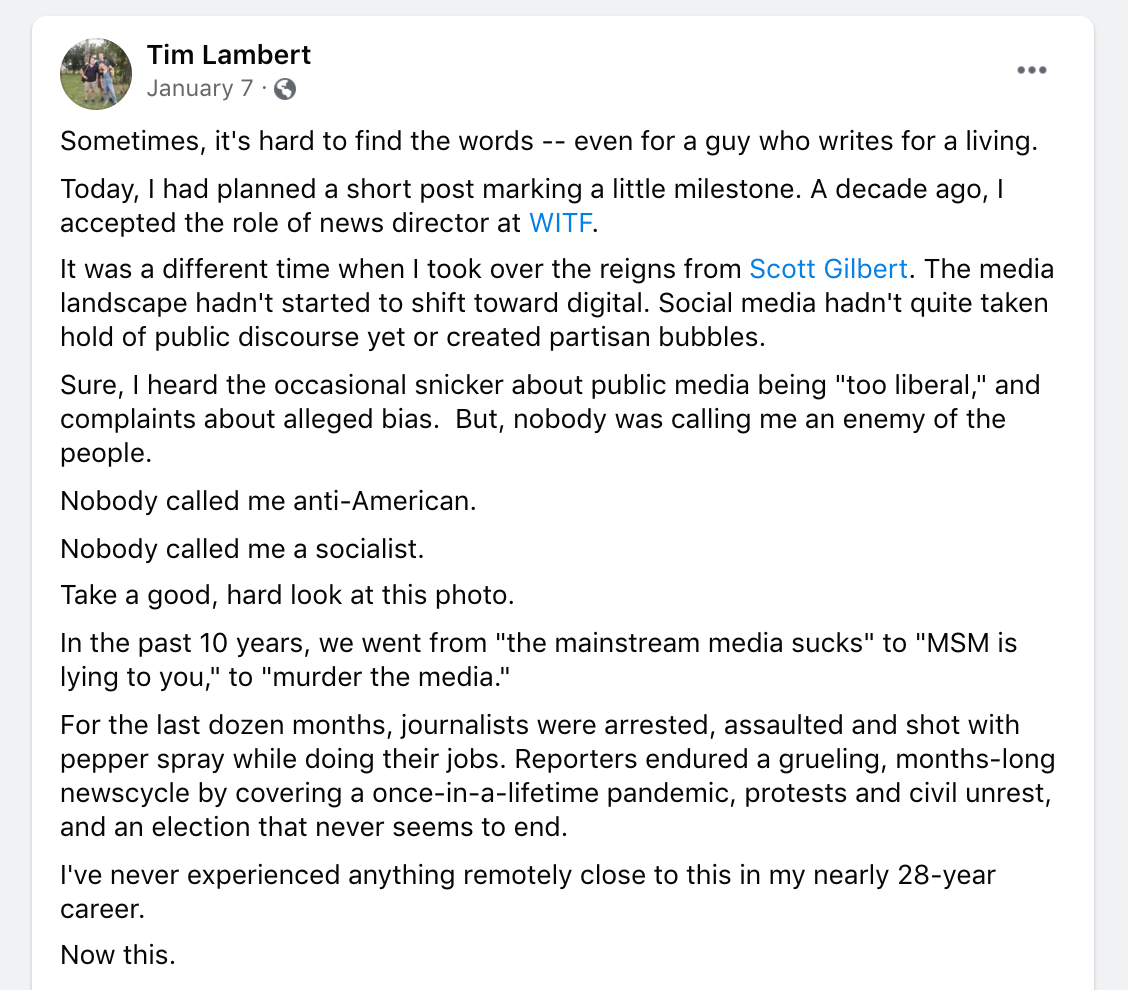Open the Tim Lambert profile name link
Image resolution: width=1128 pixels, height=990 pixels.
pyautogui.click(x=229, y=55)
